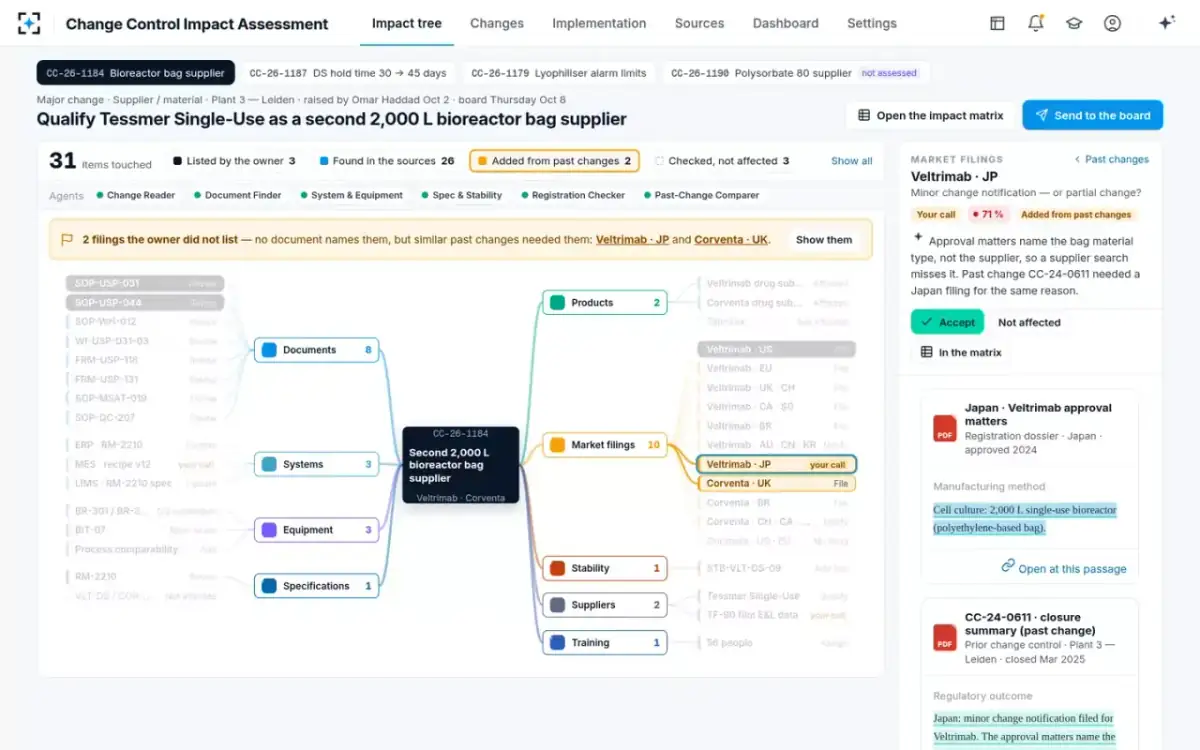The height and width of the screenshot is (750, 1200).
Task: Expand the Specifications branch node
Action: coord(316,586)
